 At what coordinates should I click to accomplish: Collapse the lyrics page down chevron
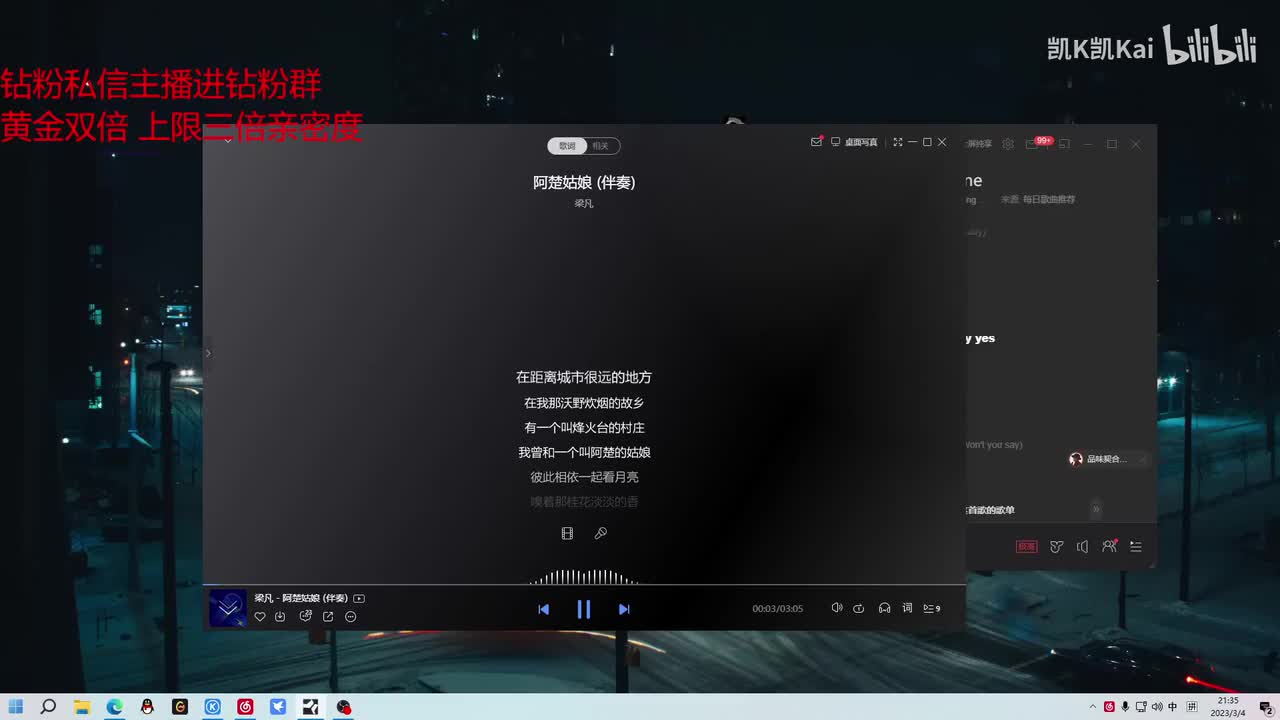point(228,141)
